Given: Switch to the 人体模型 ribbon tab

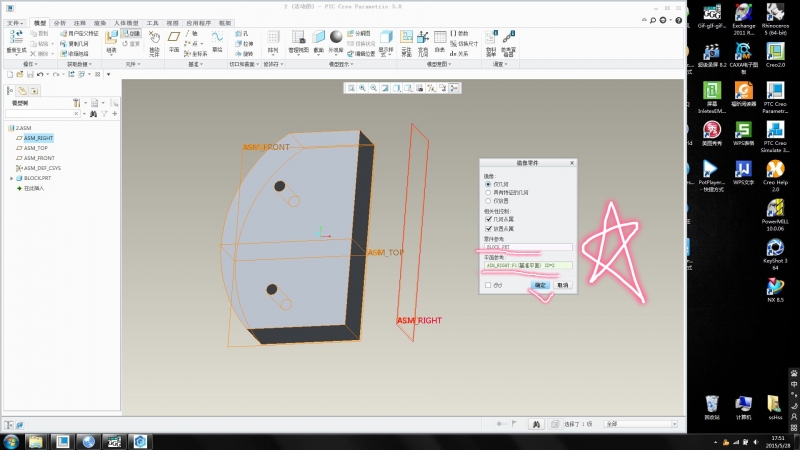Looking at the screenshot, I should coord(126,23).
